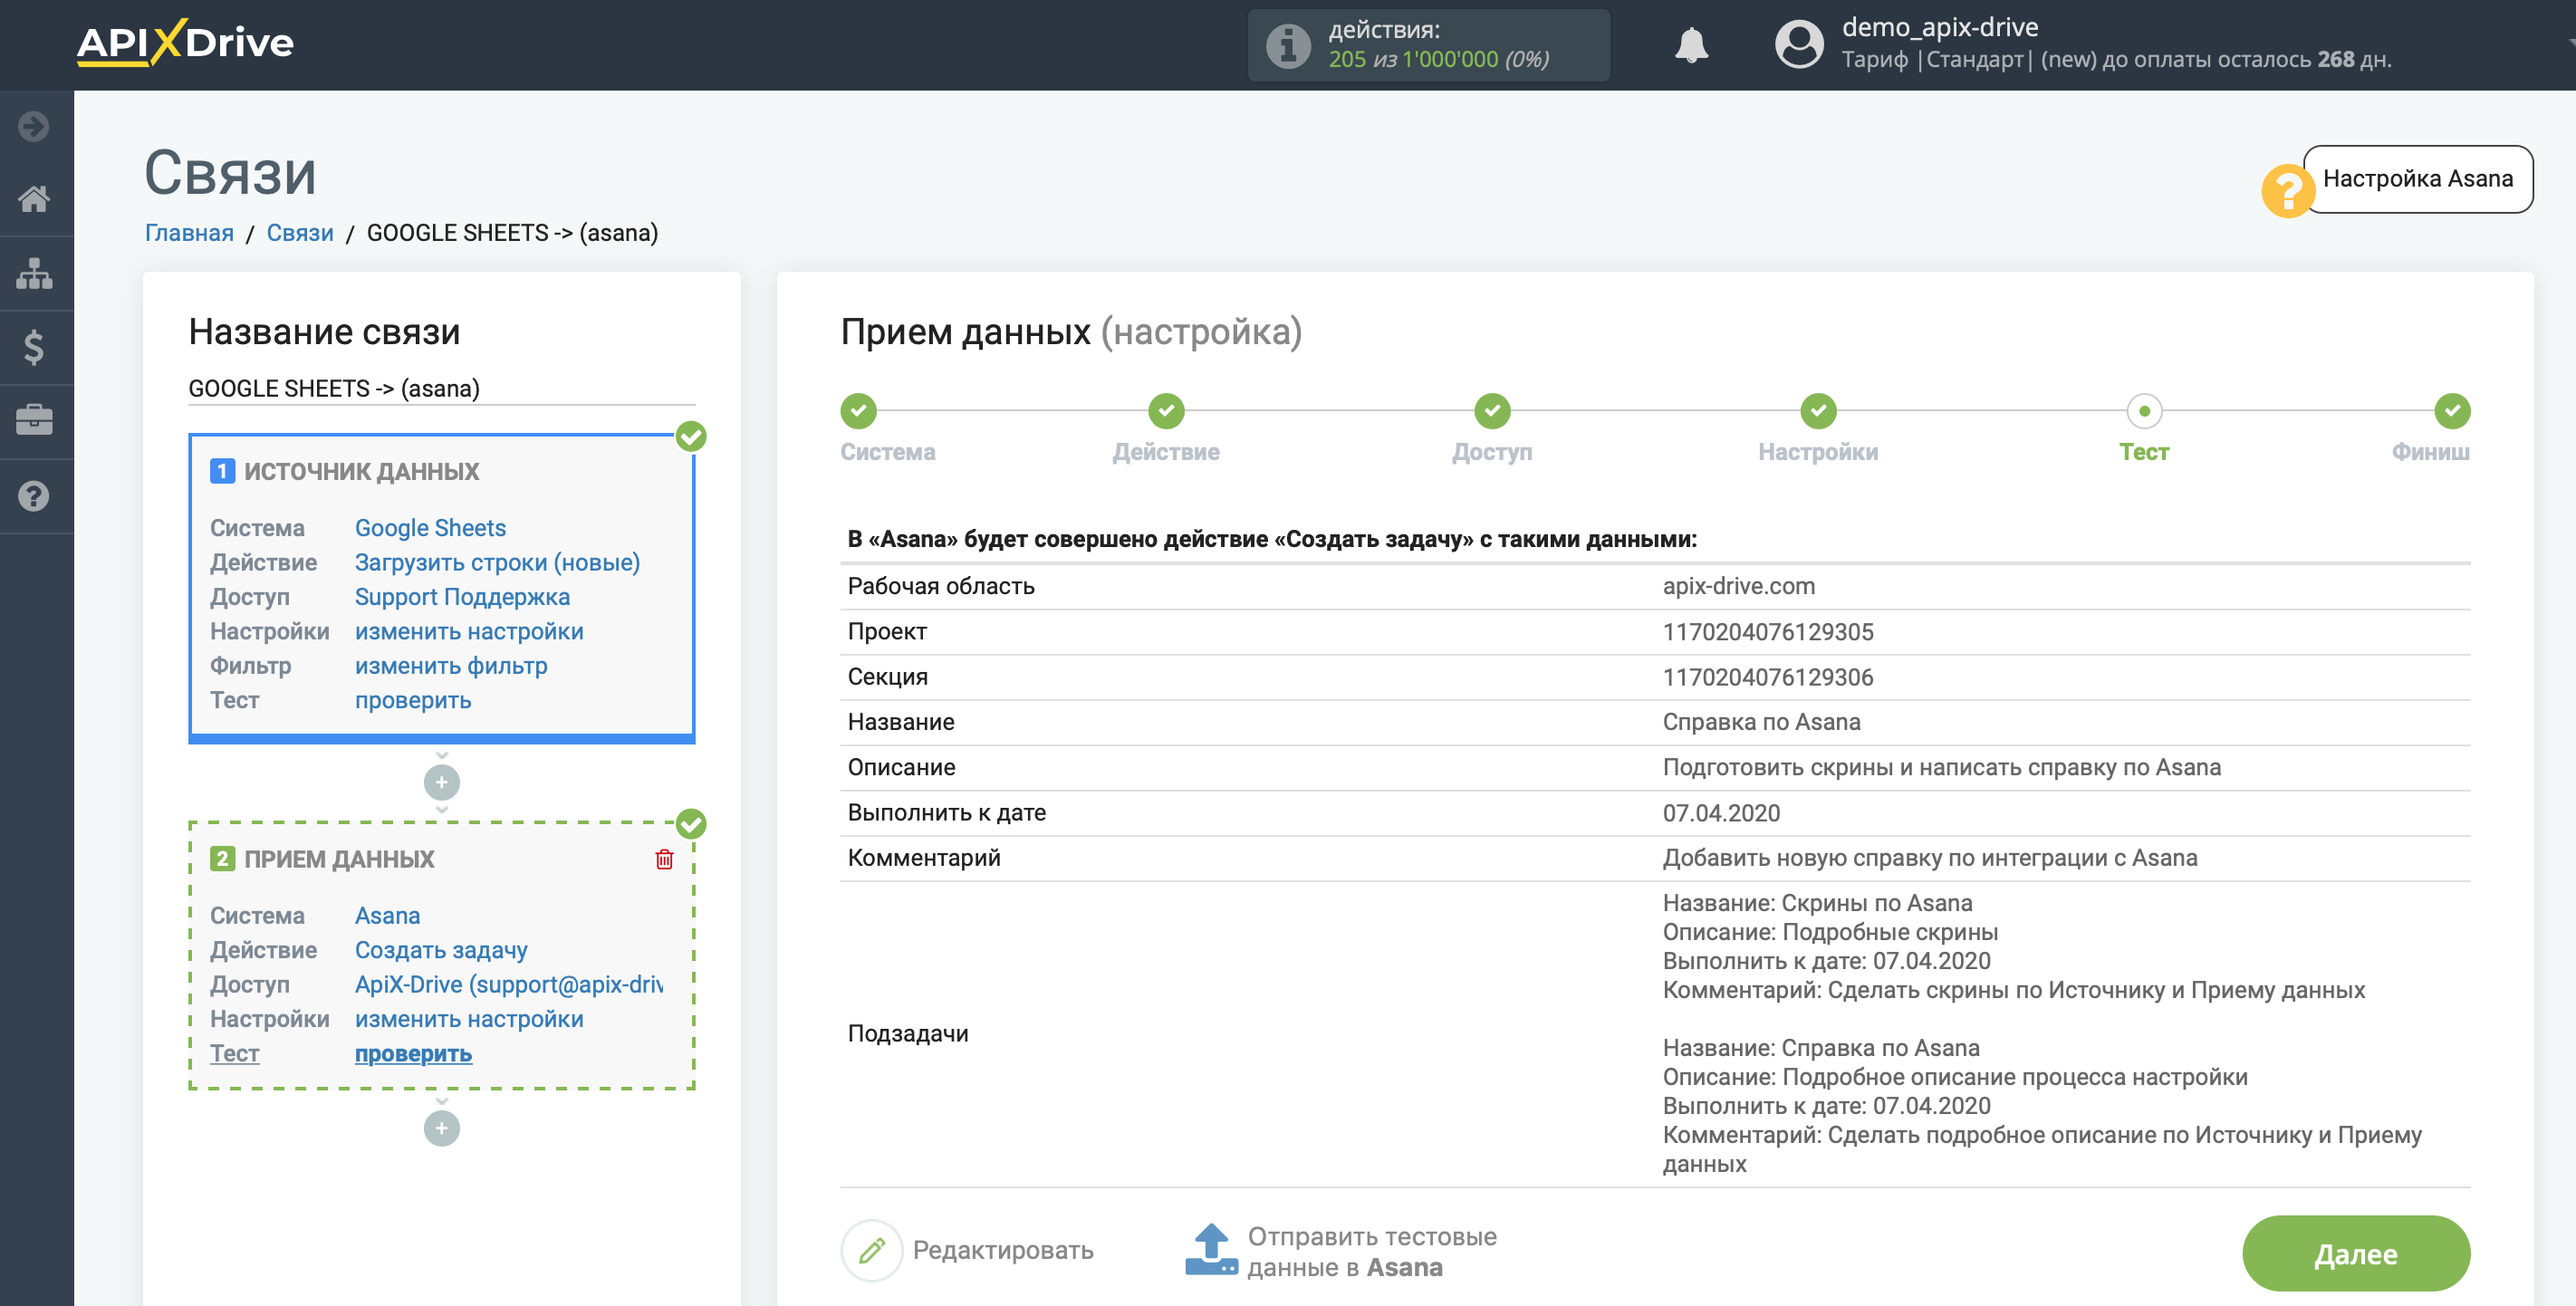This screenshot has width=2576, height=1306.
Task: Add a step below the receiver block
Action: (x=441, y=1129)
